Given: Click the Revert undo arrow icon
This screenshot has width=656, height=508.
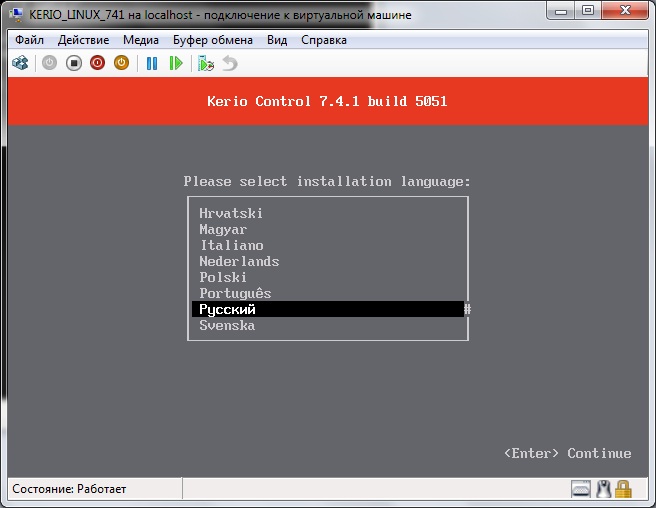Looking at the screenshot, I should [x=230, y=63].
